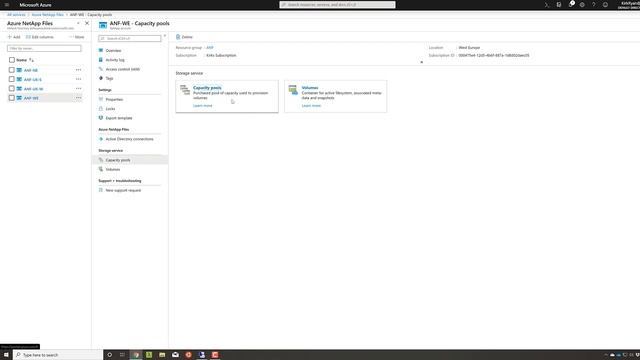Expand the More toolbar menu
The height and width of the screenshot is (360, 640).
[77, 37]
